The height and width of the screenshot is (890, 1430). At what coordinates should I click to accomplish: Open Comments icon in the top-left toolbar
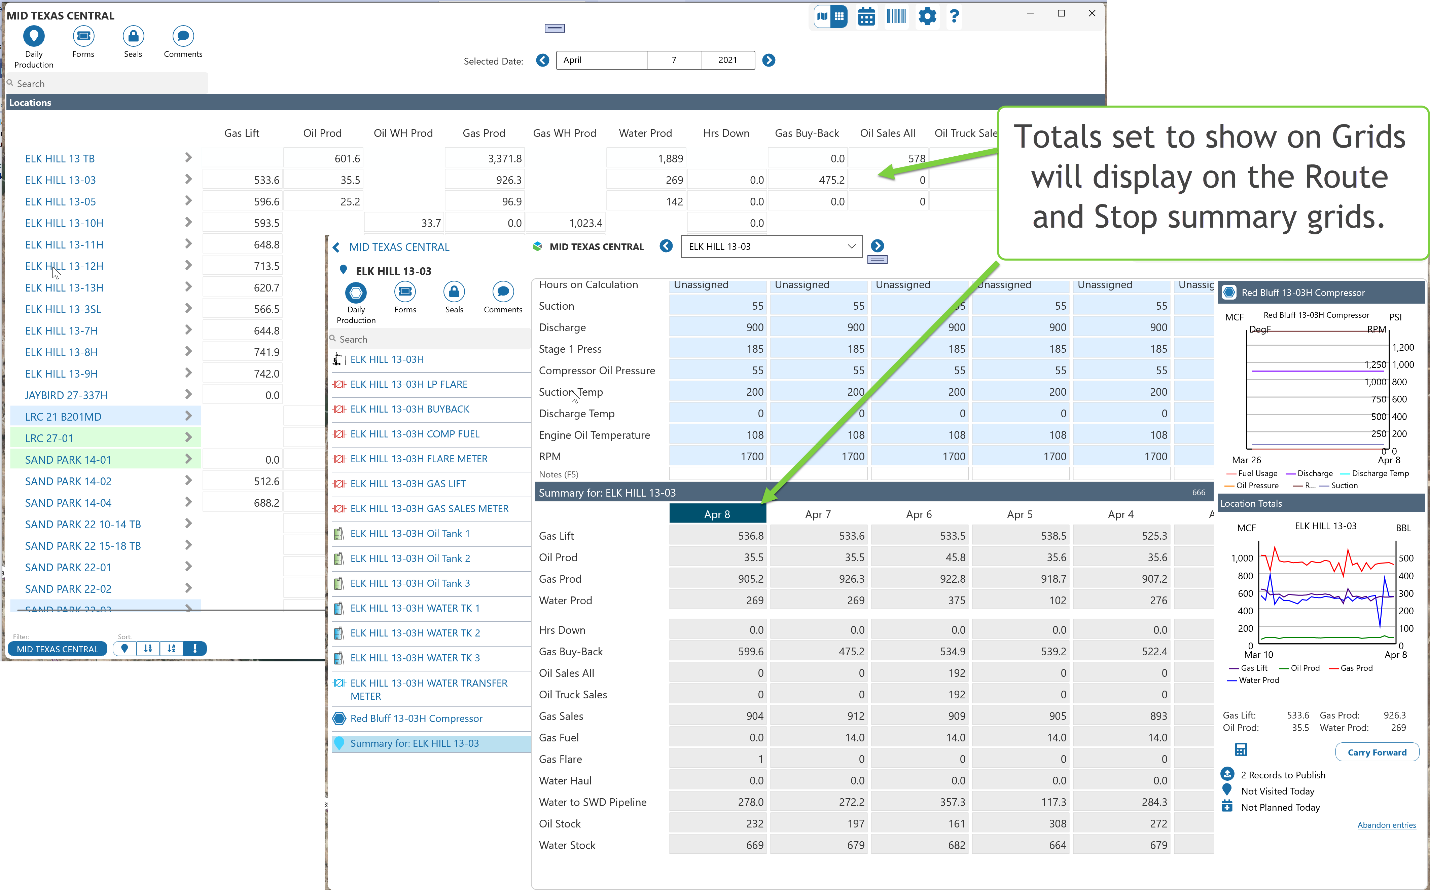pos(183,37)
